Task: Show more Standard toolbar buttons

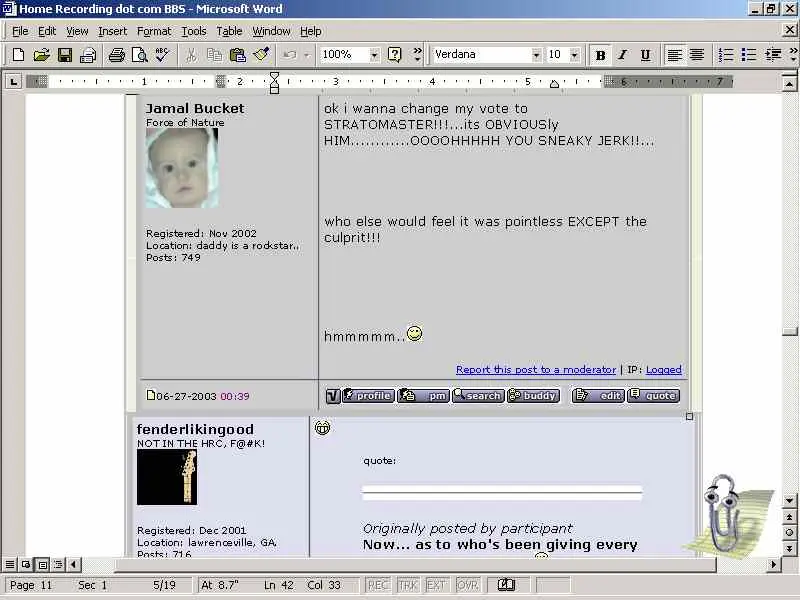Action: pyautogui.click(x=417, y=55)
